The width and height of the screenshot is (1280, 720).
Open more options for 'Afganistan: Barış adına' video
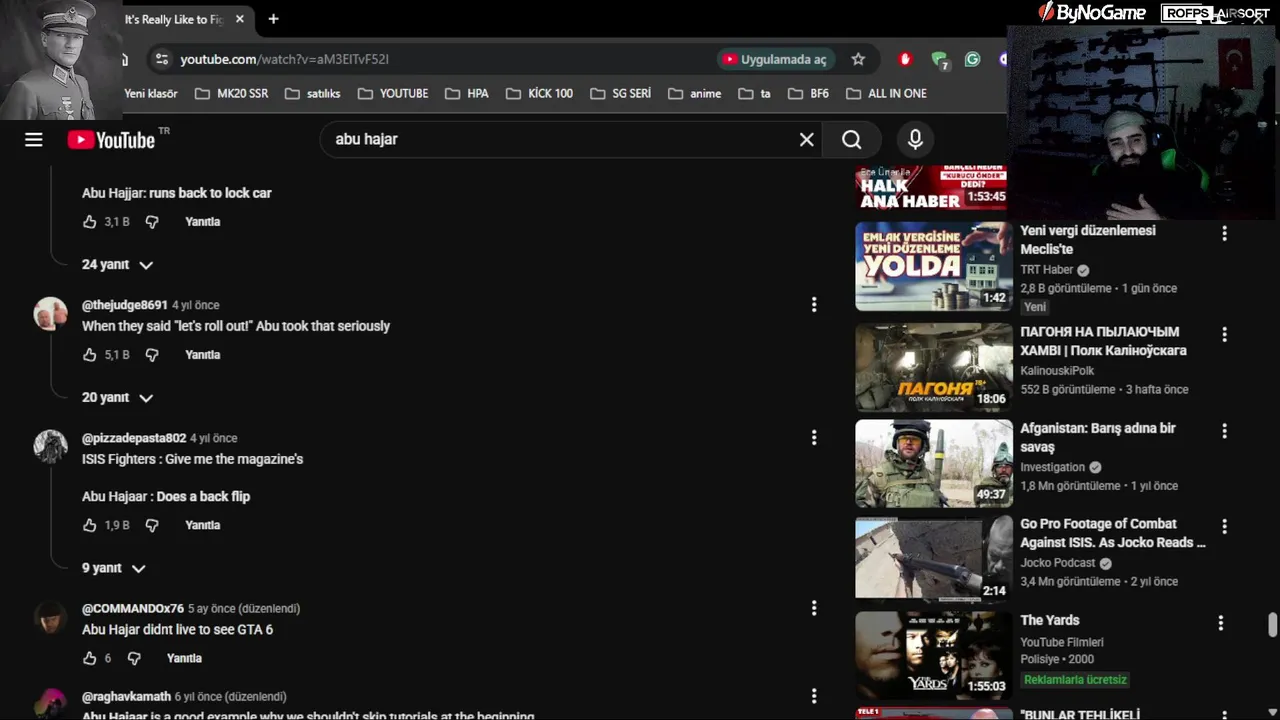click(1224, 431)
